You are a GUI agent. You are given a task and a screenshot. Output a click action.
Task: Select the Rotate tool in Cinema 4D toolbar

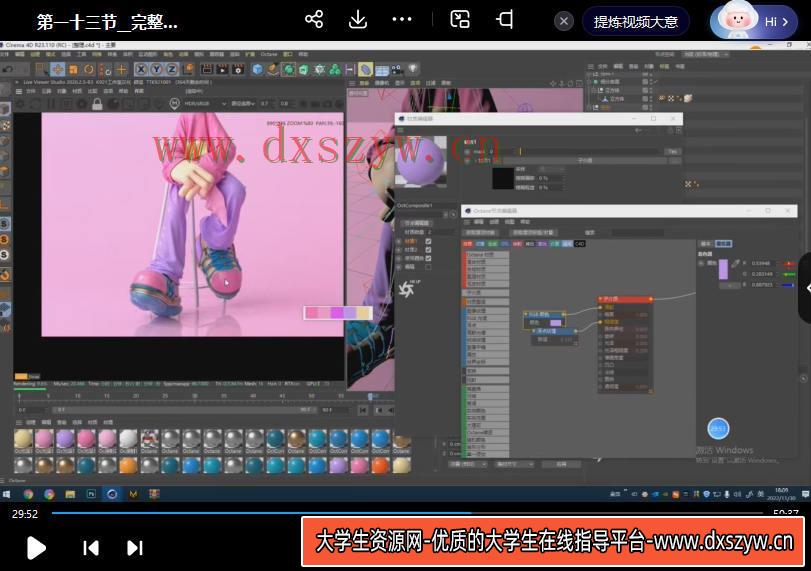click(x=89, y=69)
